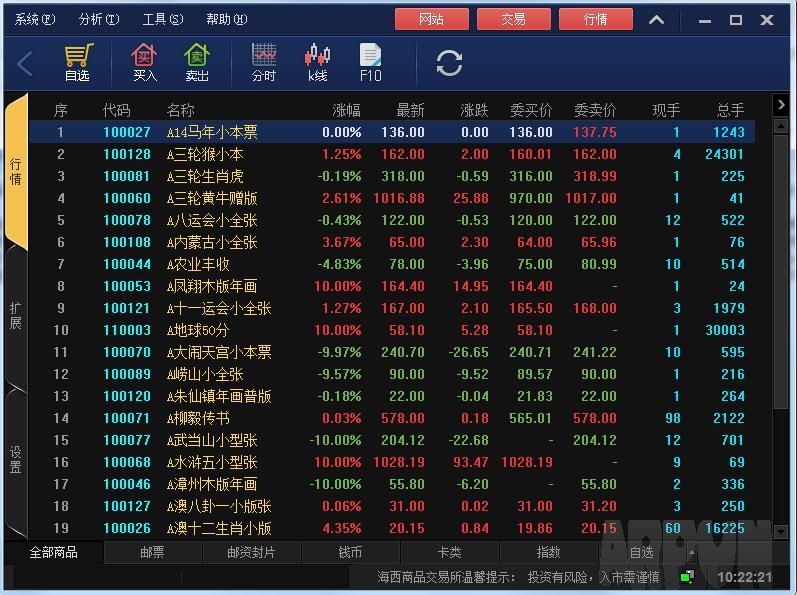Select row A柳毅传书
Image resolution: width=797 pixels, height=595 pixels.
pyautogui.click(x=392, y=418)
